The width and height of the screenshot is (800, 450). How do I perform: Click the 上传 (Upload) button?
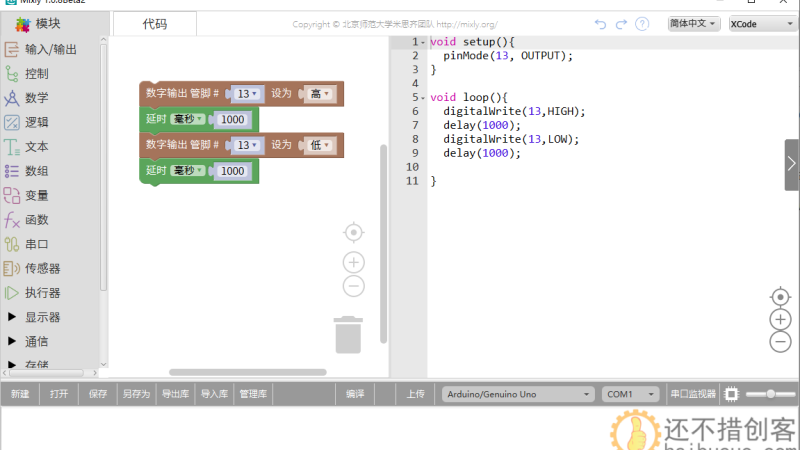click(x=416, y=394)
